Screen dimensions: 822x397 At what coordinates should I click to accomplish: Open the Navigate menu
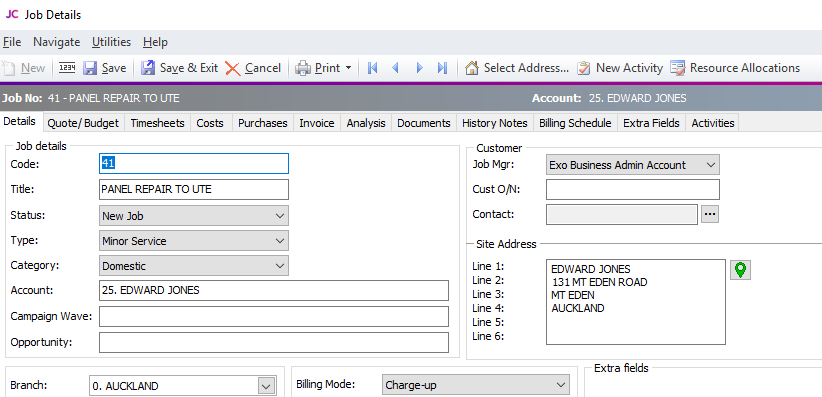(x=57, y=42)
